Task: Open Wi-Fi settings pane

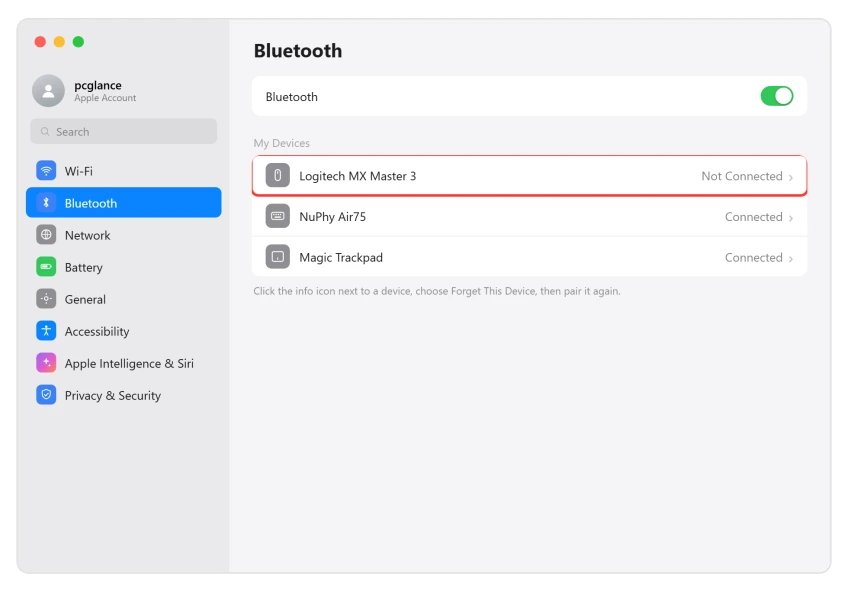Action: tap(123, 170)
